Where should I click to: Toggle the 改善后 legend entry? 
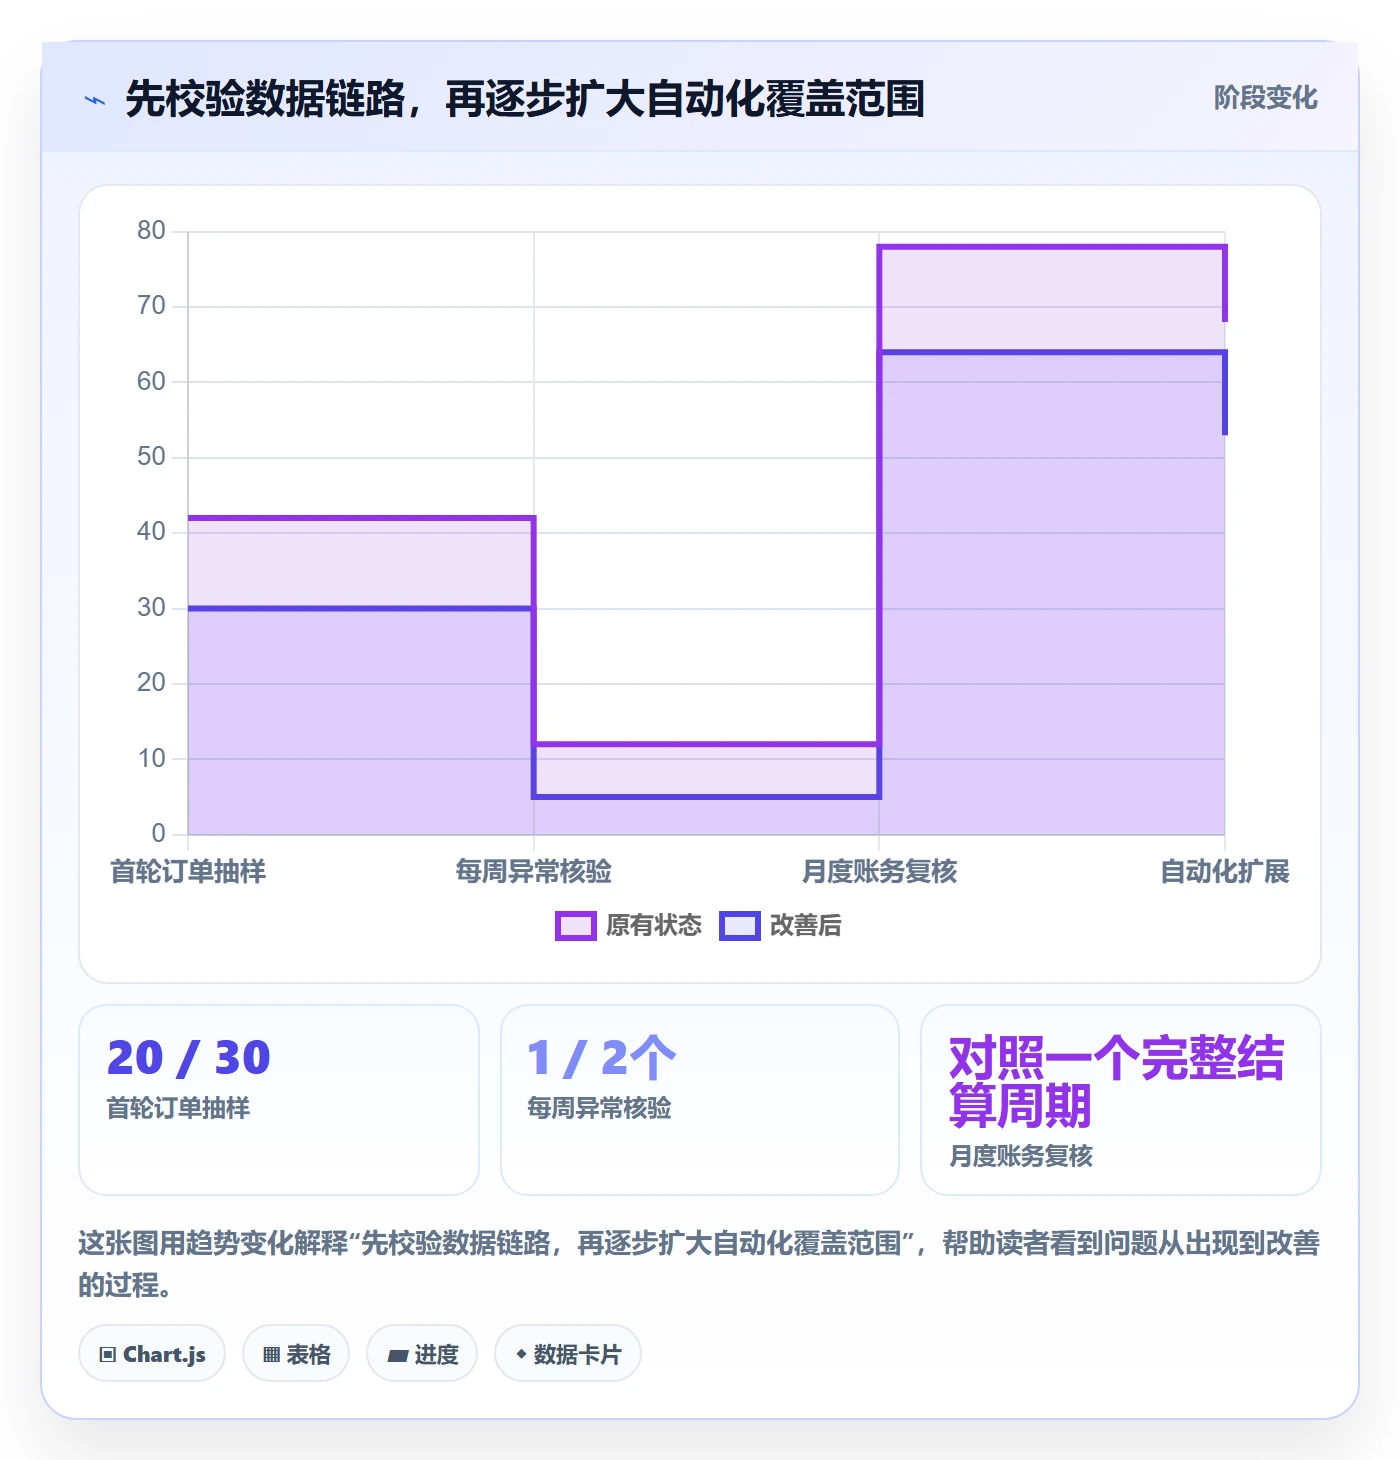[781, 926]
